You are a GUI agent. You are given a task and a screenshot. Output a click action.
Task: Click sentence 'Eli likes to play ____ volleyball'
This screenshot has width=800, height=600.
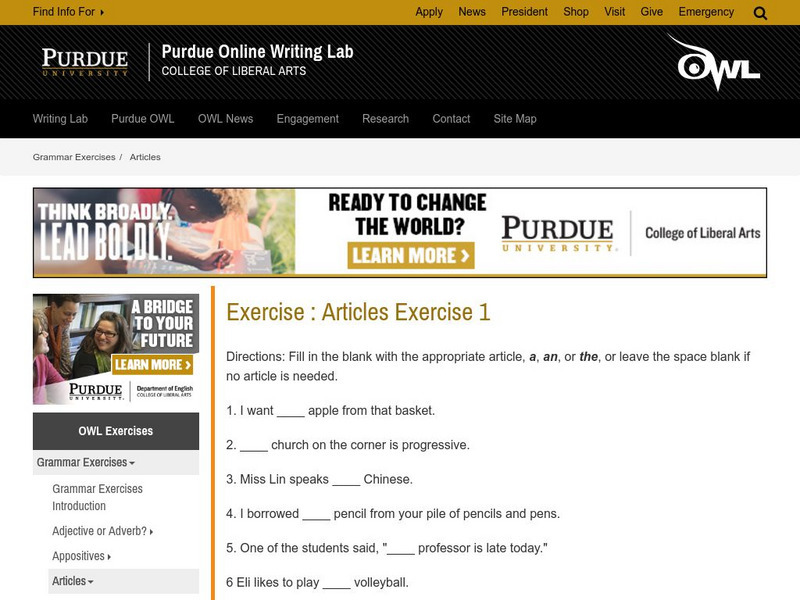(317, 583)
